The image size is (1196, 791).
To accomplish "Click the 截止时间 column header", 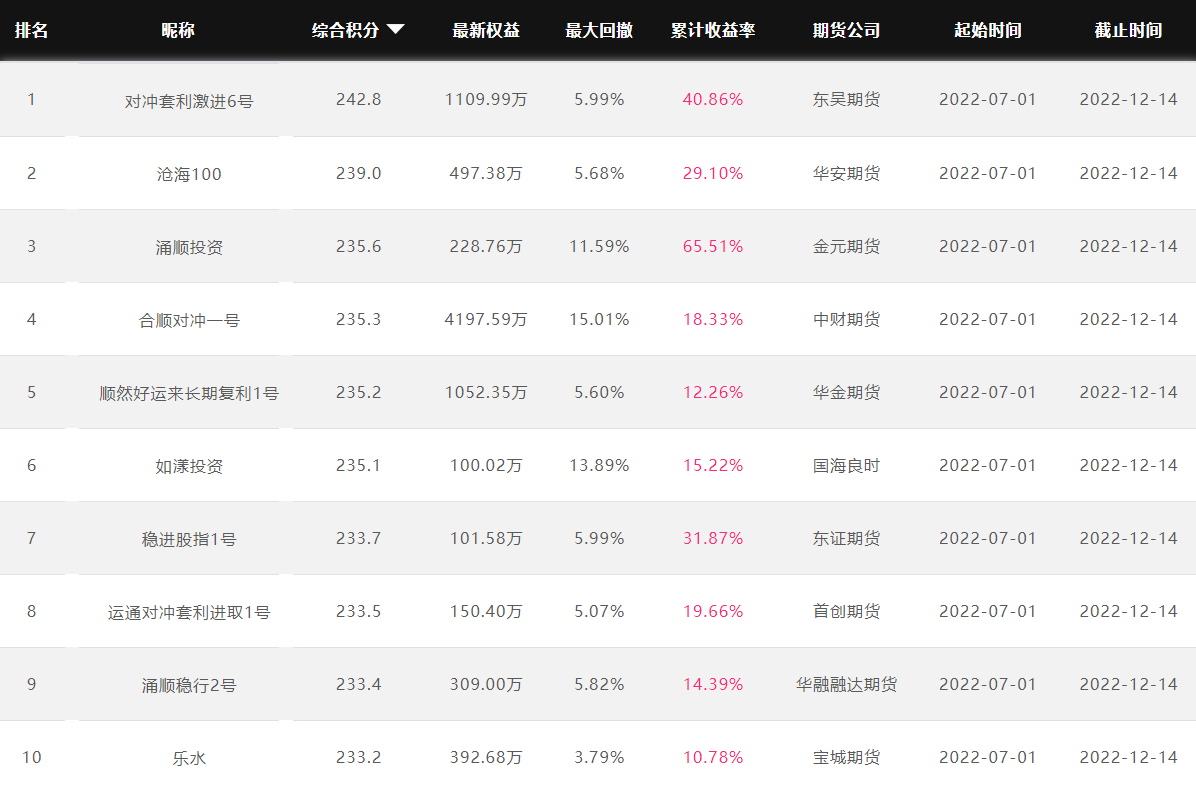I will click(1128, 31).
